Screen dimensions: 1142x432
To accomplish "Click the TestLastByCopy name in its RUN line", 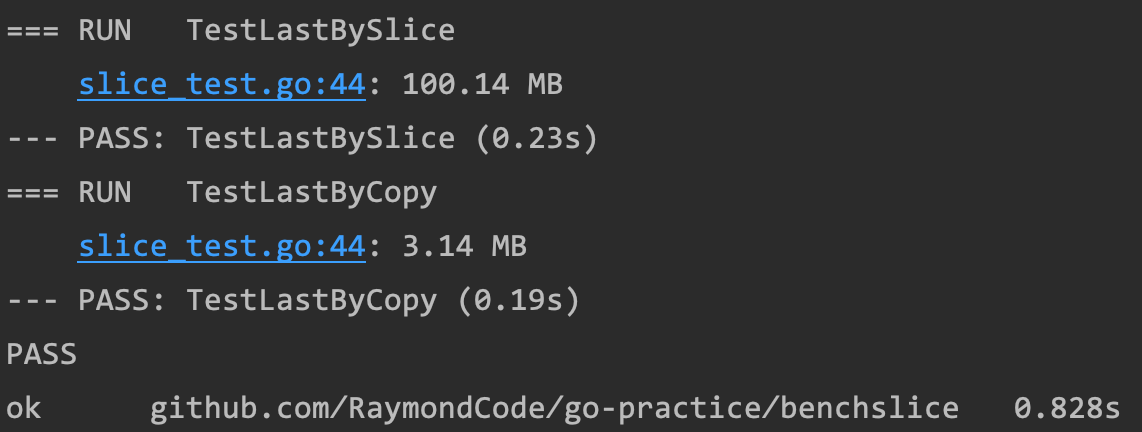I will click(x=311, y=192).
